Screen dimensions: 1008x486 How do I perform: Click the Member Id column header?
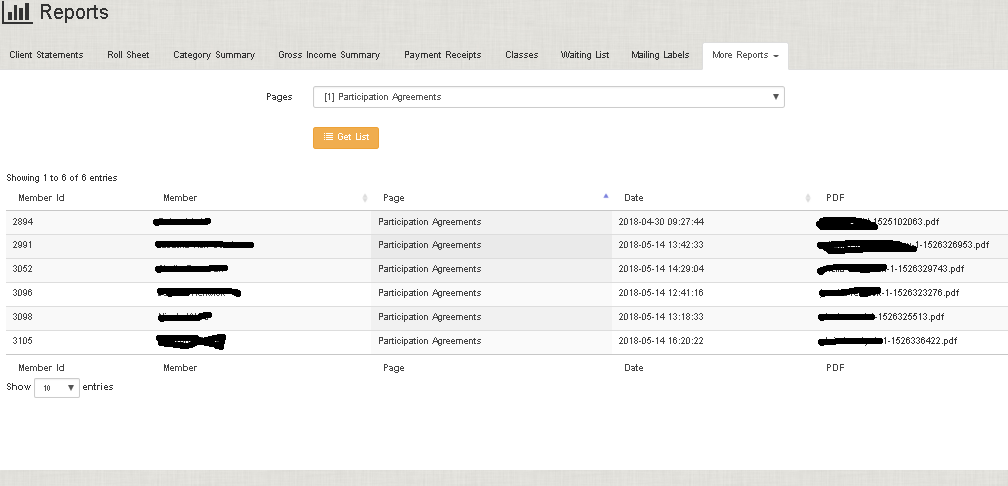pyautogui.click(x=41, y=198)
